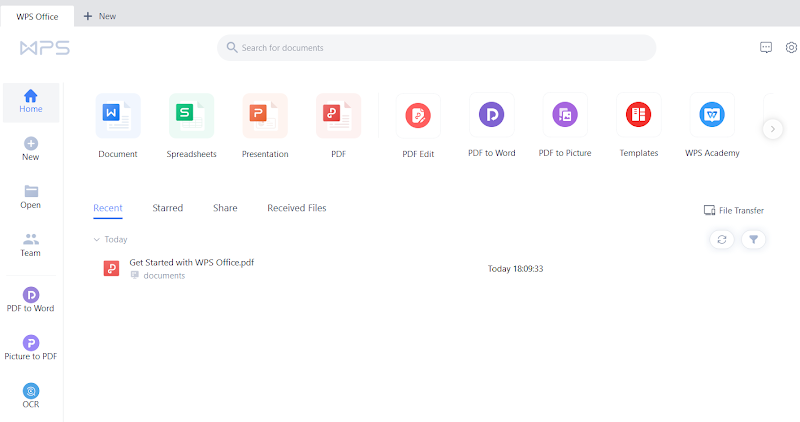
Task: Show more apps with right arrow
Action: [772, 129]
